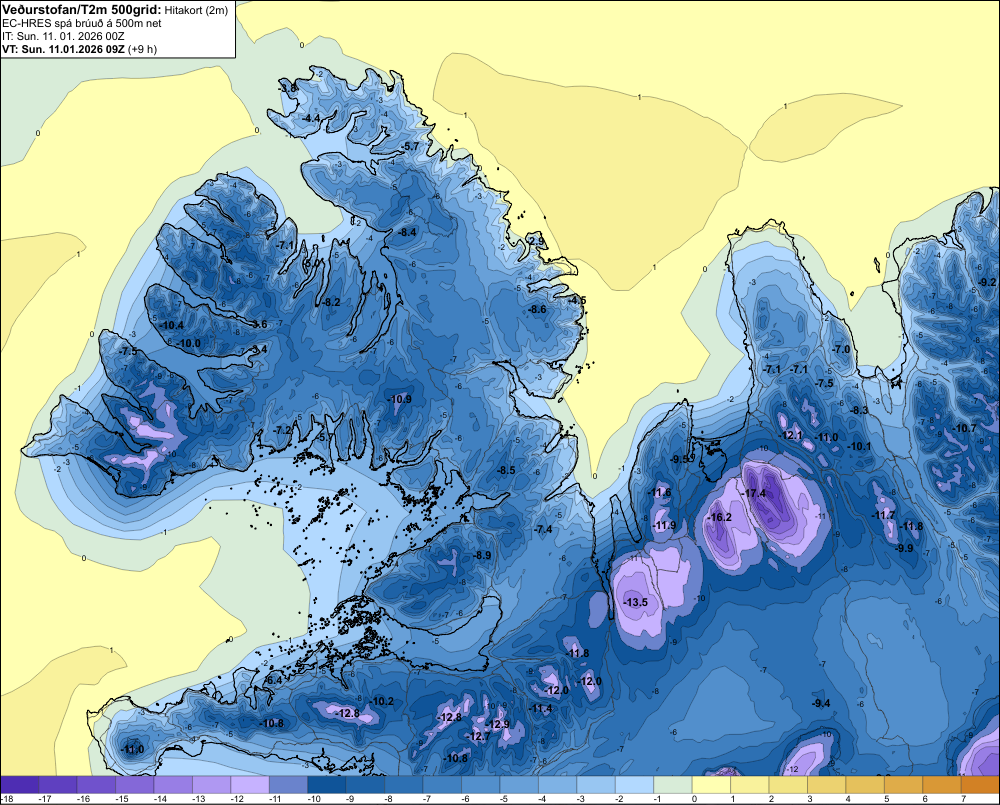Viewport: 1000px width, 805px height.
Task: Click the 0 pale yellow legend swatch
Action: tap(711, 784)
